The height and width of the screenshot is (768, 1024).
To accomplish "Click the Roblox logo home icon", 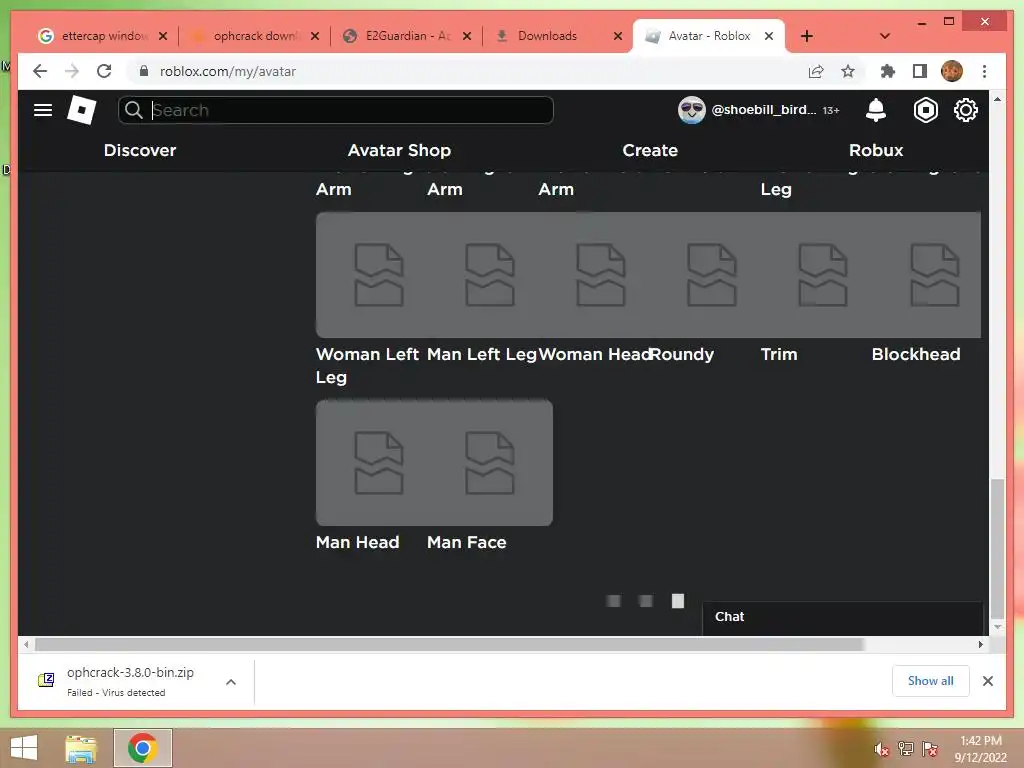I will pos(82,110).
